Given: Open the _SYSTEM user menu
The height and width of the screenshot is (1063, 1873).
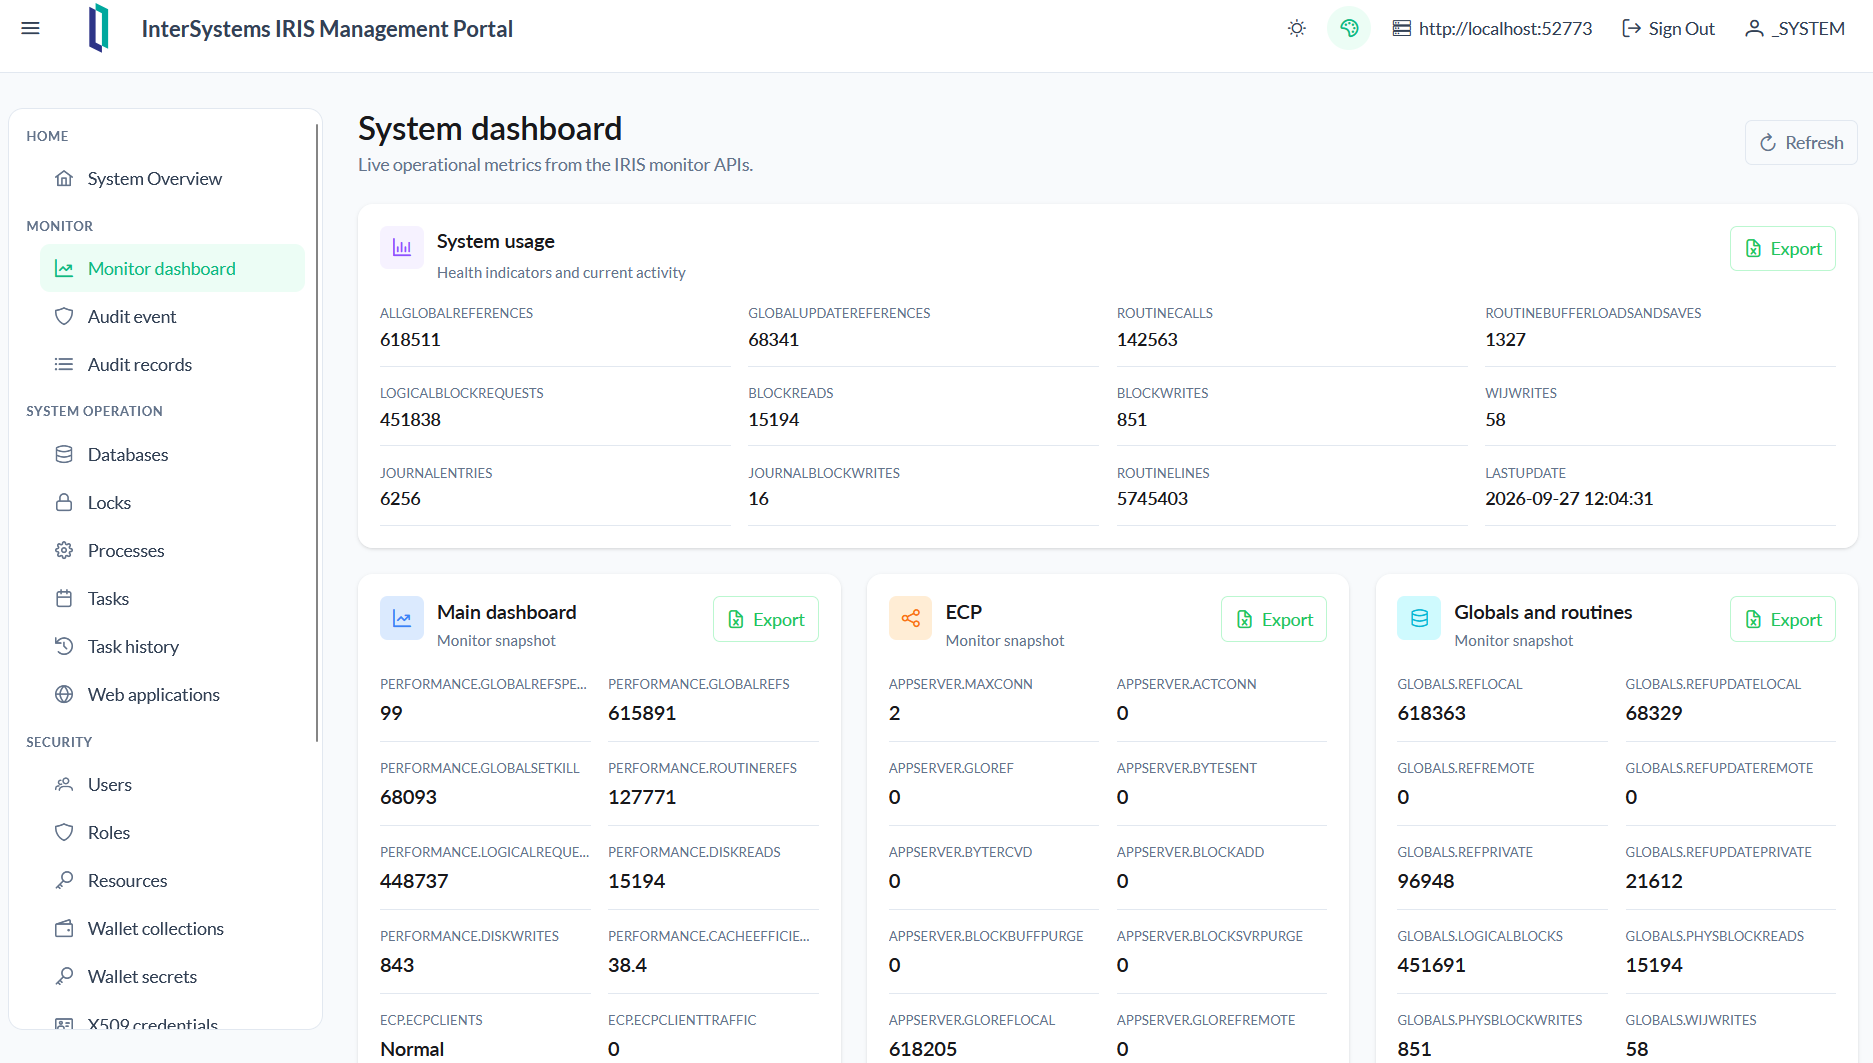Looking at the screenshot, I should click(1795, 28).
